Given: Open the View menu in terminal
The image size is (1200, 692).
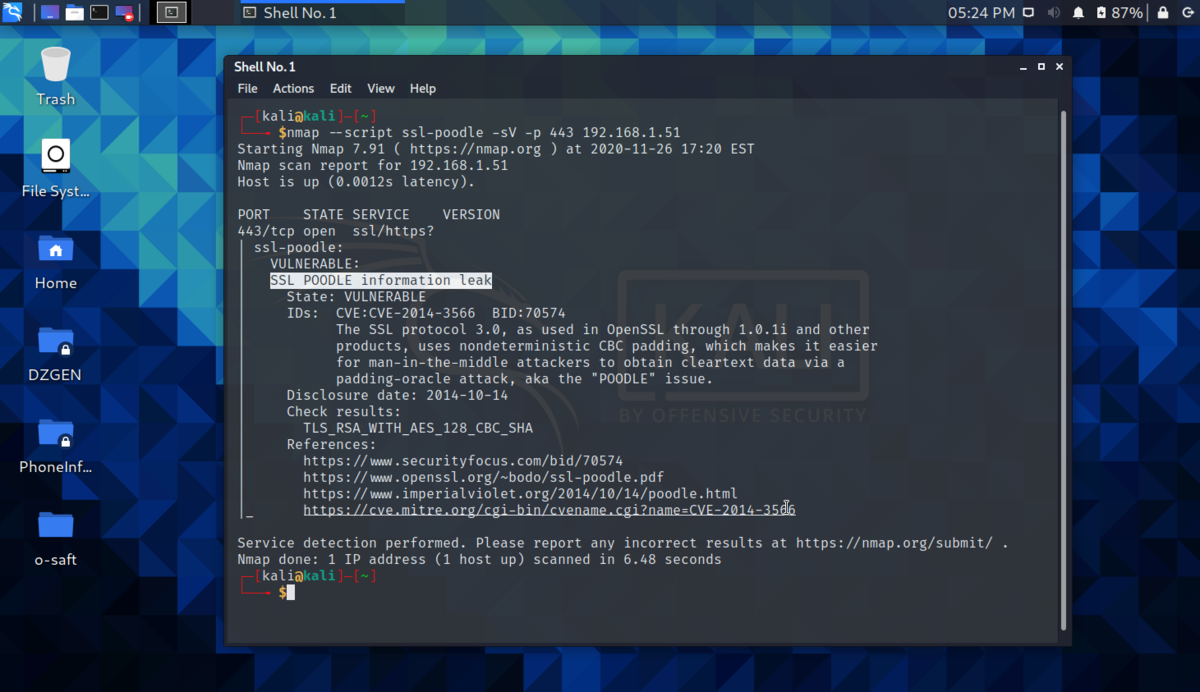Looking at the screenshot, I should 380,88.
